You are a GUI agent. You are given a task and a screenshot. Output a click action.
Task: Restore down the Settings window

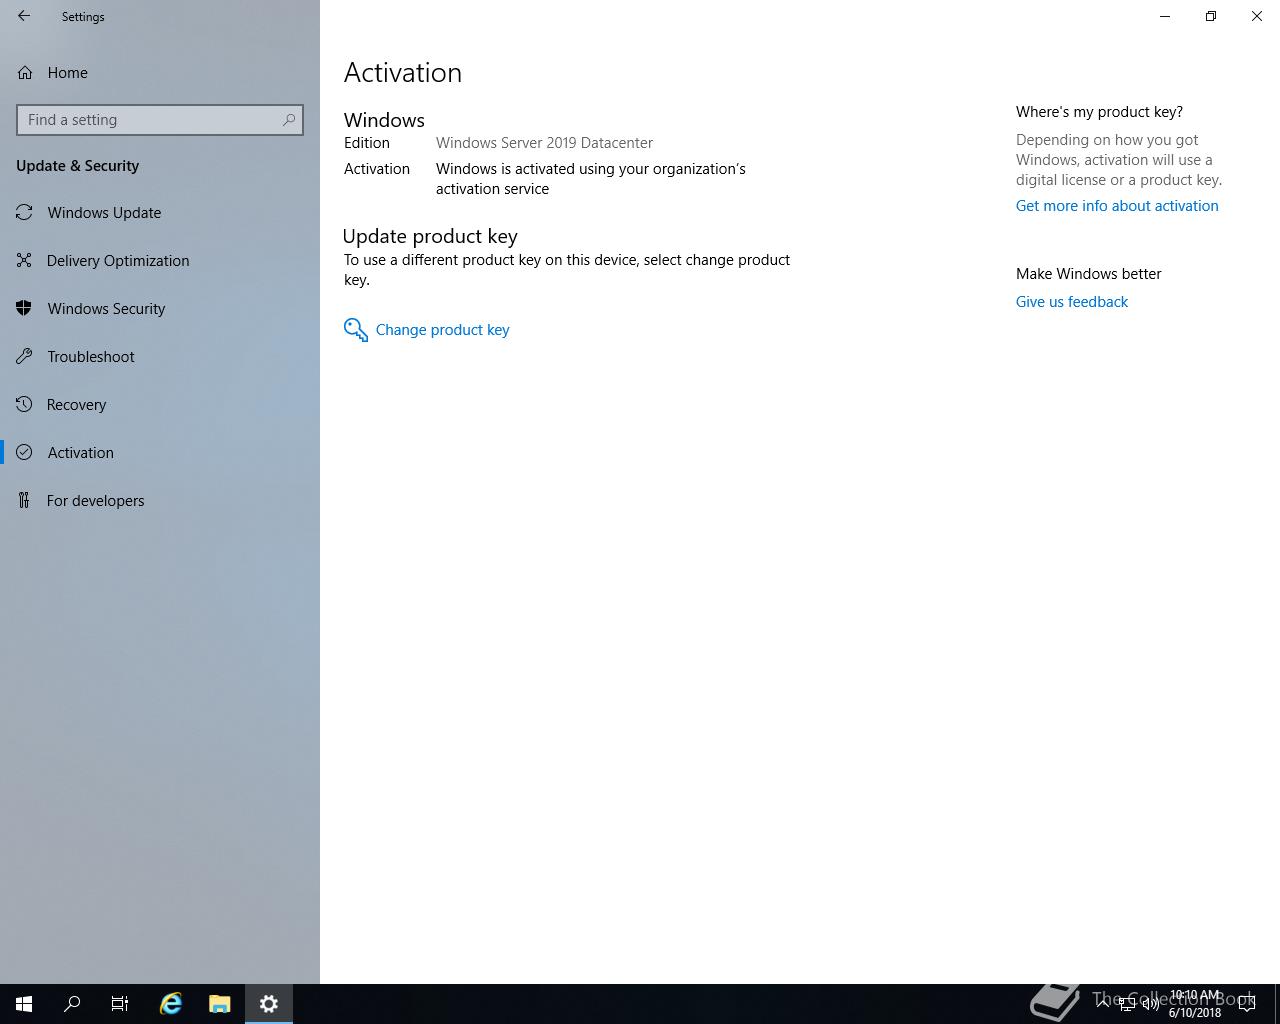click(1211, 16)
